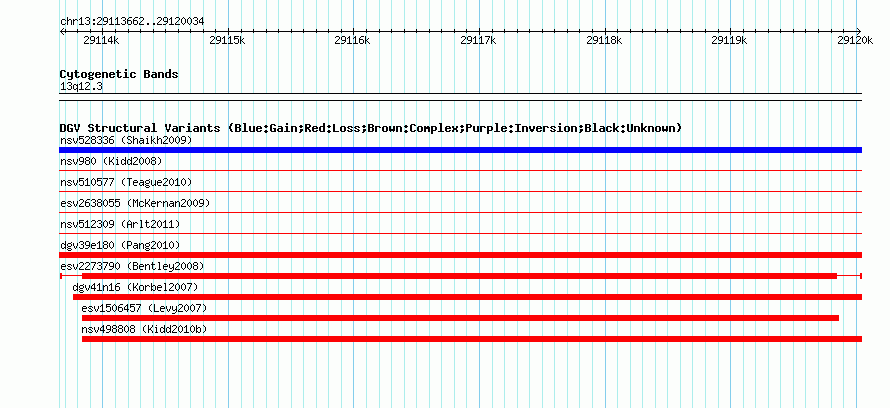Click the Cytogenetic Bands track title
The image size is (890, 408).
click(x=119, y=74)
